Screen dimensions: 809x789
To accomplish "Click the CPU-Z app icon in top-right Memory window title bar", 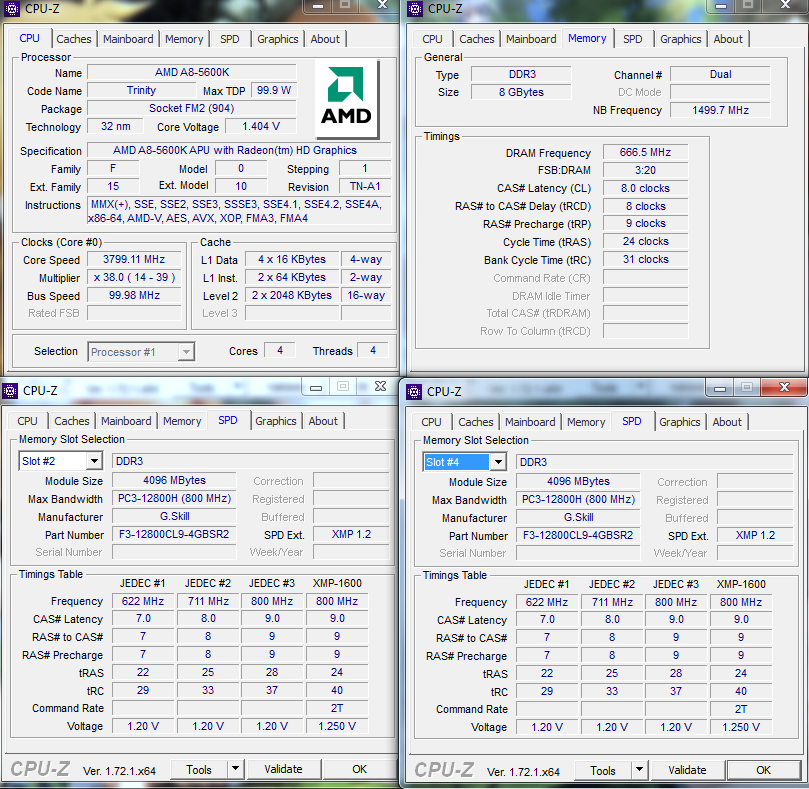I will (414, 9).
